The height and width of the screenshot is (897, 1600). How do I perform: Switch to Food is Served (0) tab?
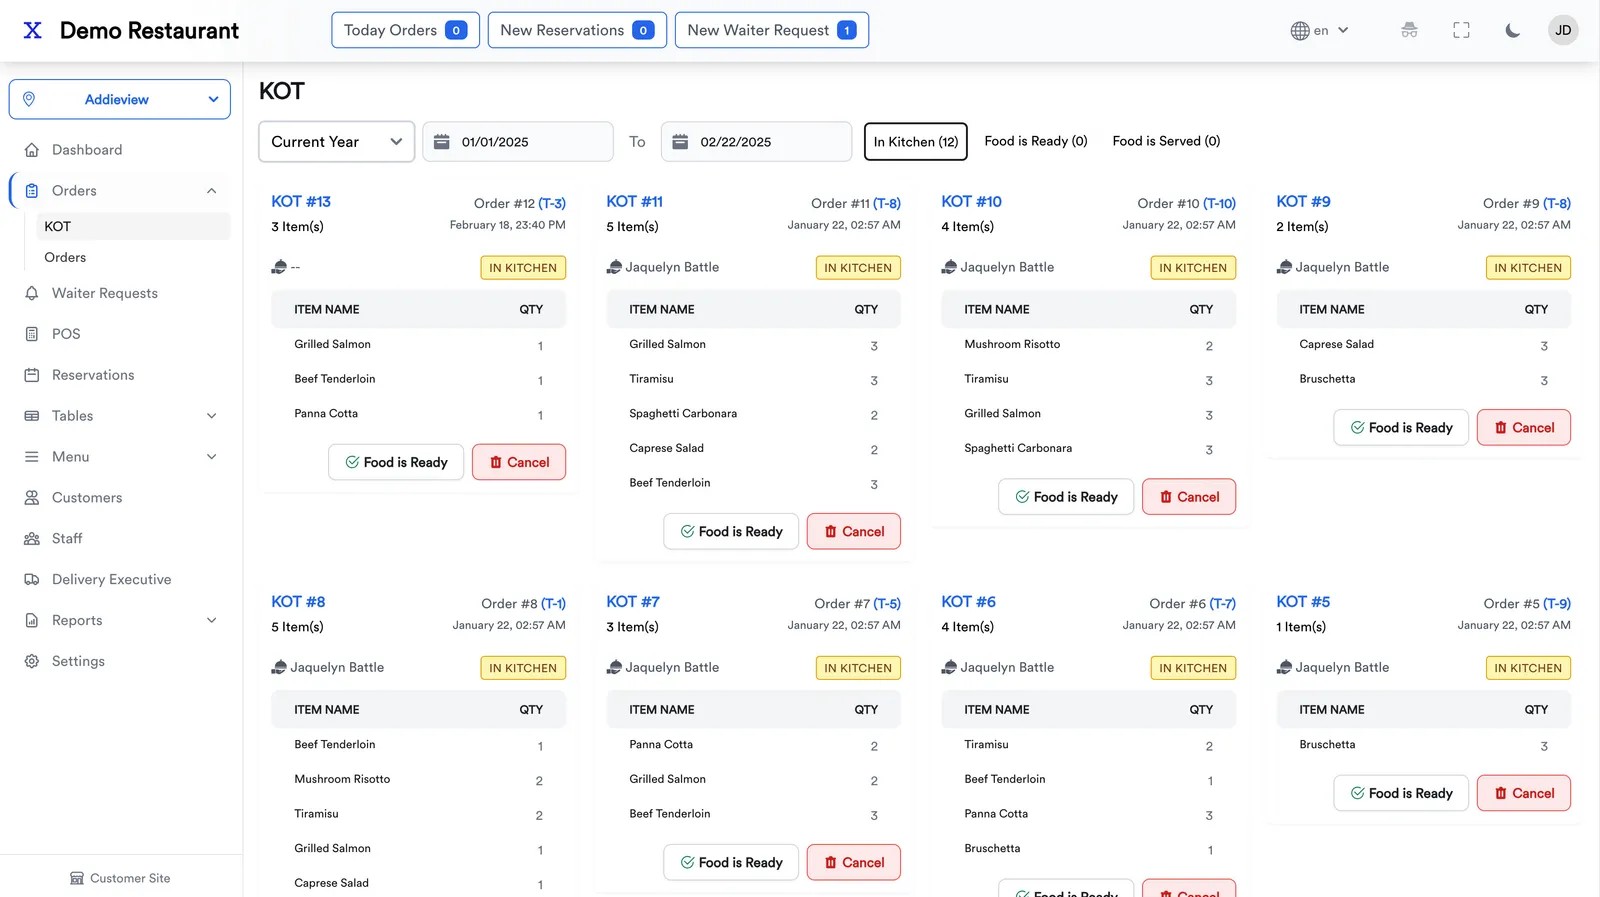(1166, 141)
